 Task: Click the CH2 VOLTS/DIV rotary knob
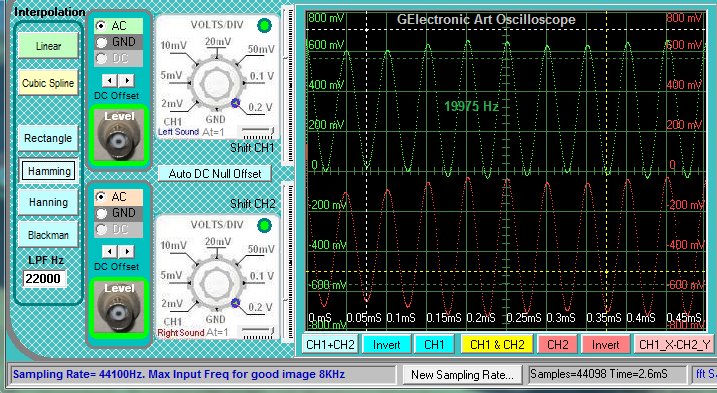point(215,282)
